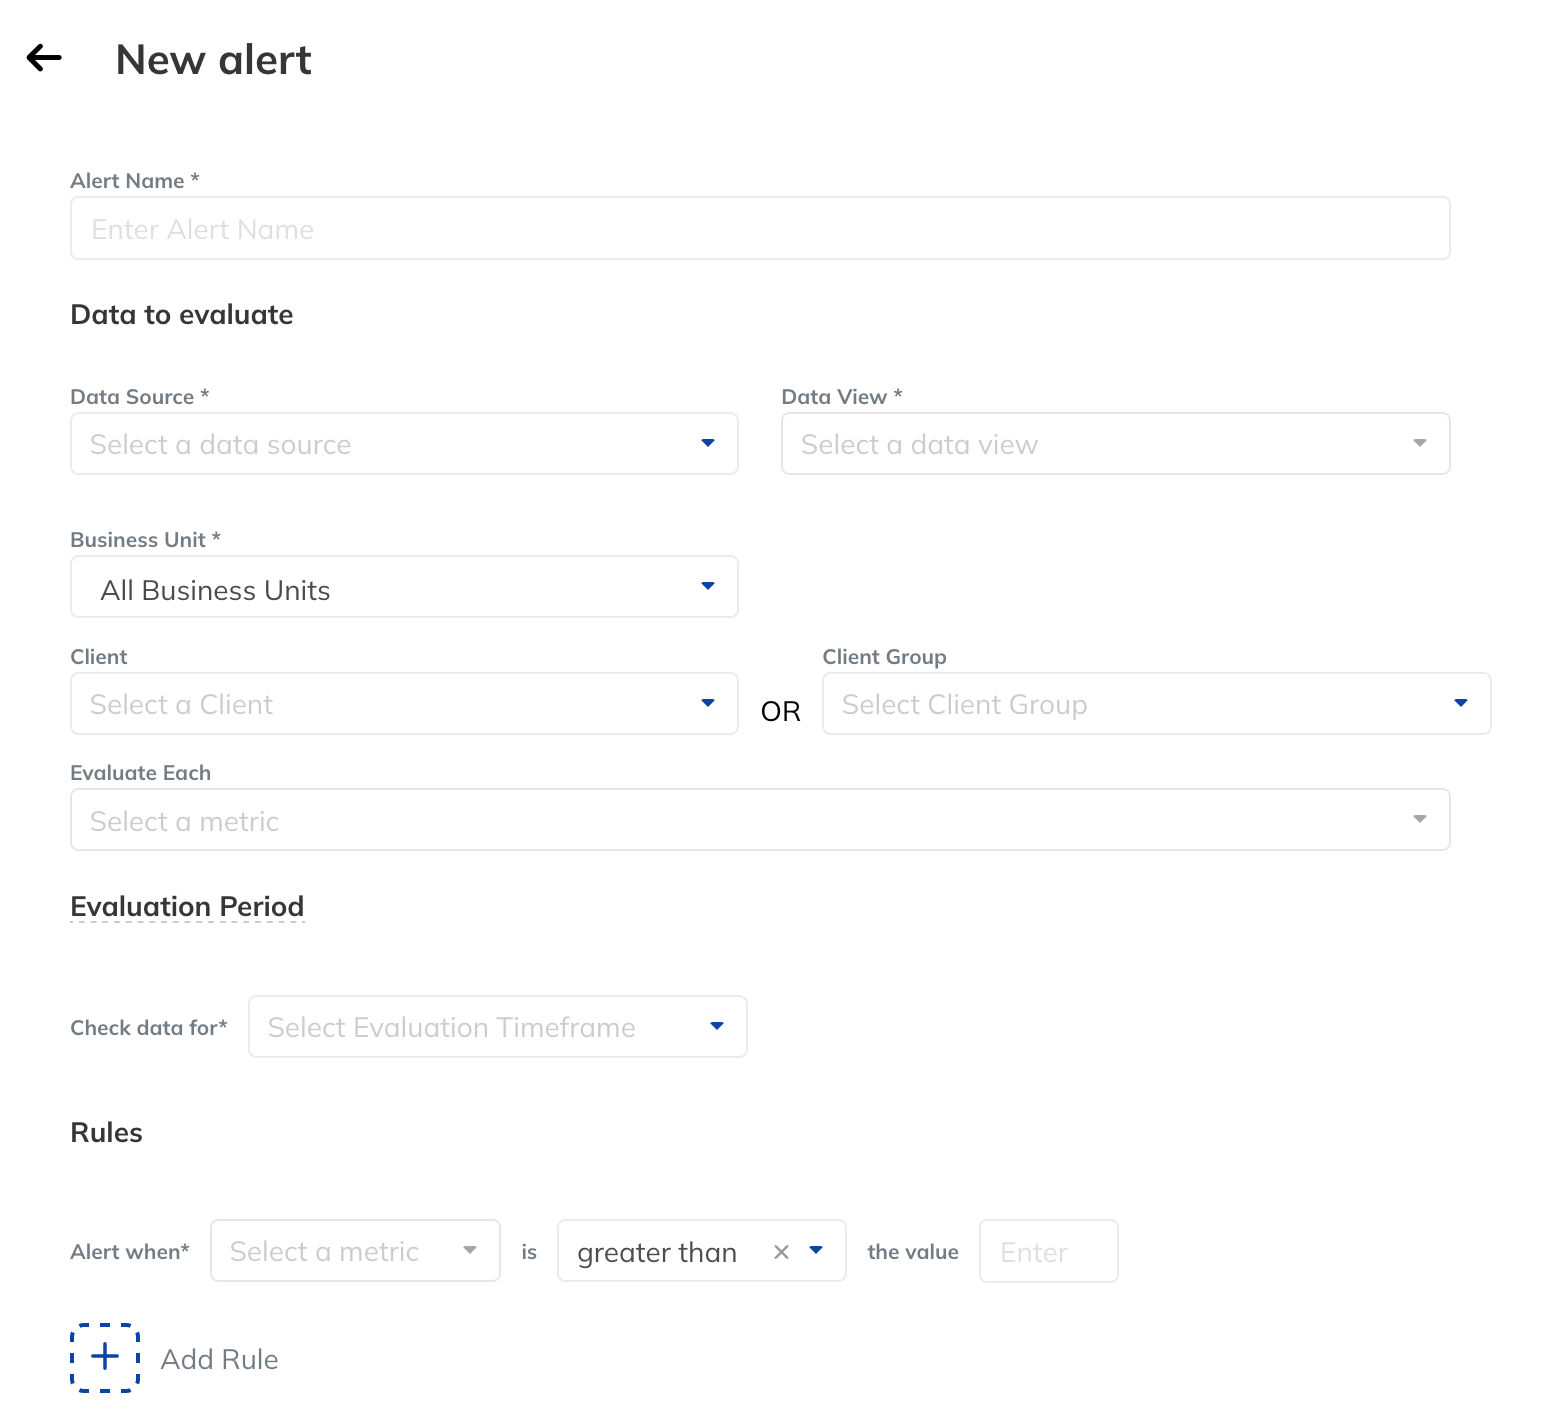Click the Enter value field in Rules
The width and height of the screenshot is (1554, 1412).
1048,1251
